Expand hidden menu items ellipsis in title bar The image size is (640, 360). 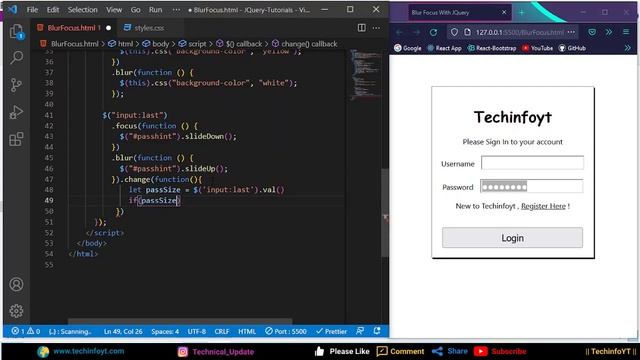click(176, 10)
